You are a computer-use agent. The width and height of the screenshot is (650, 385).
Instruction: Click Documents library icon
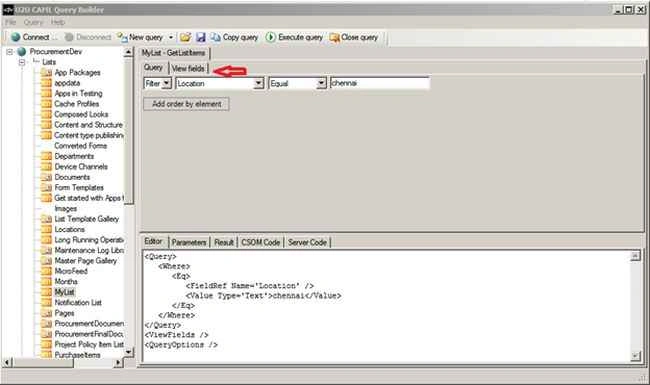[x=46, y=177]
